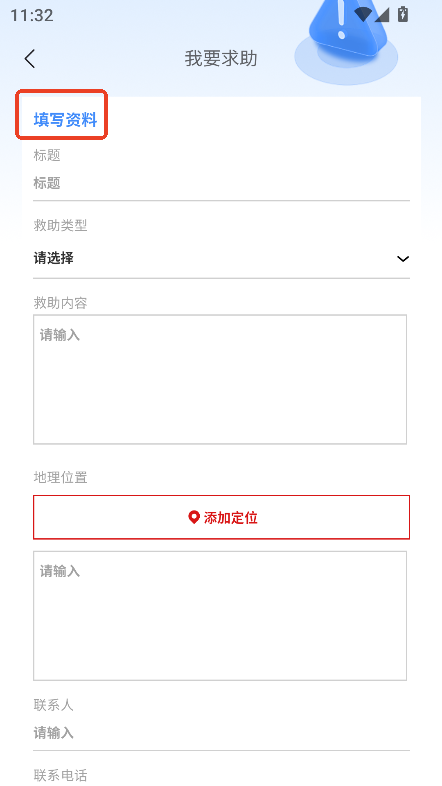Click the red location pin icon
The height and width of the screenshot is (786, 442).
194,517
